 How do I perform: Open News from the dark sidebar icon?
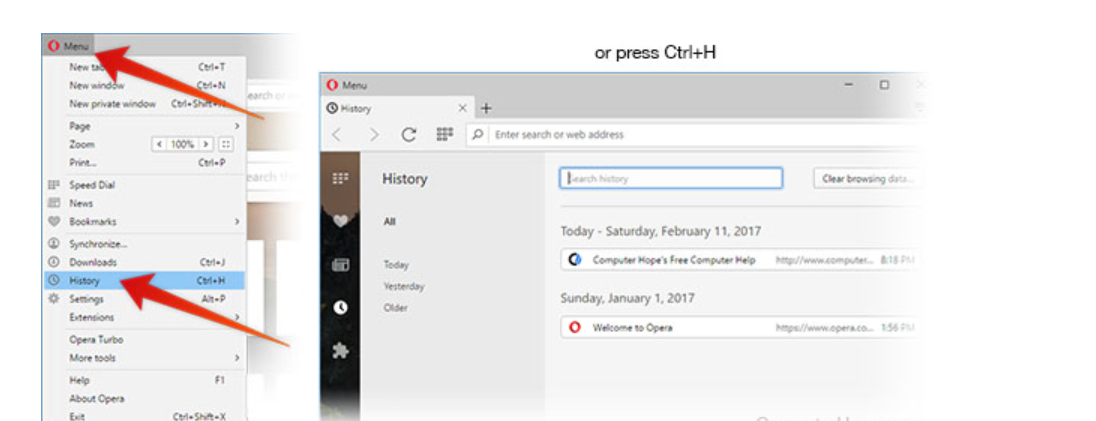click(x=340, y=265)
